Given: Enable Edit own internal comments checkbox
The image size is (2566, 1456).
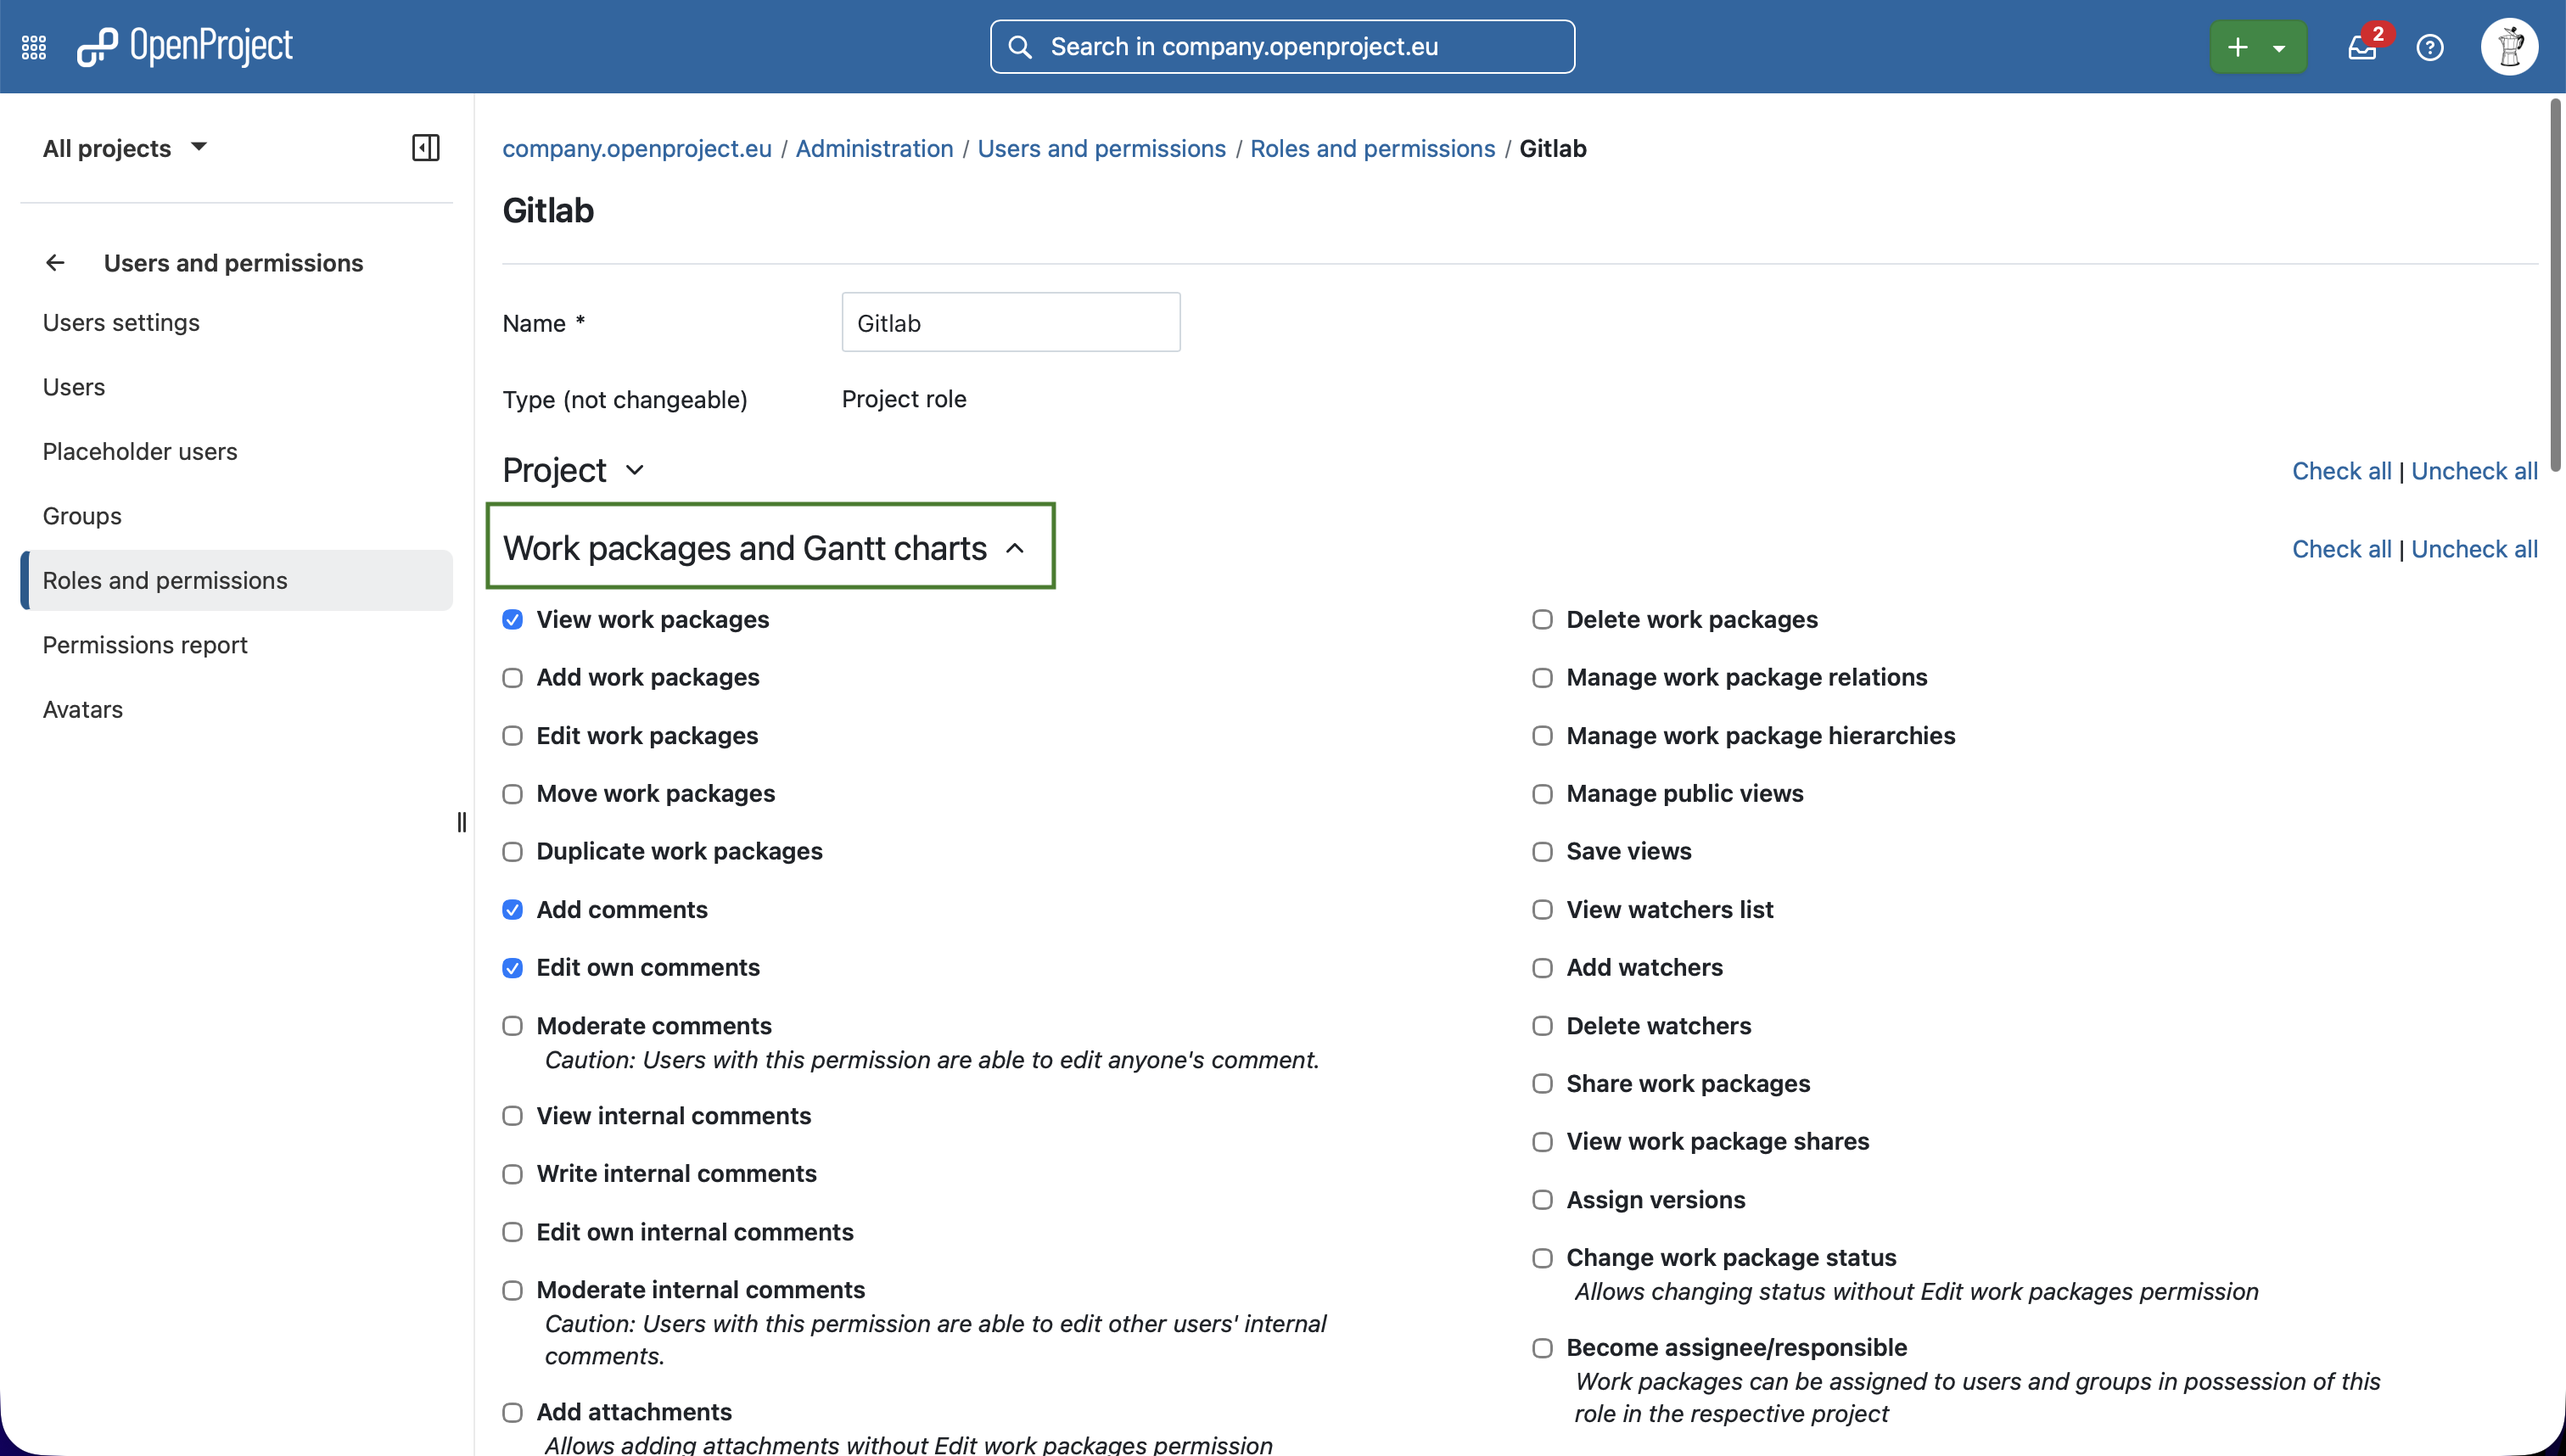Looking at the screenshot, I should (512, 1232).
